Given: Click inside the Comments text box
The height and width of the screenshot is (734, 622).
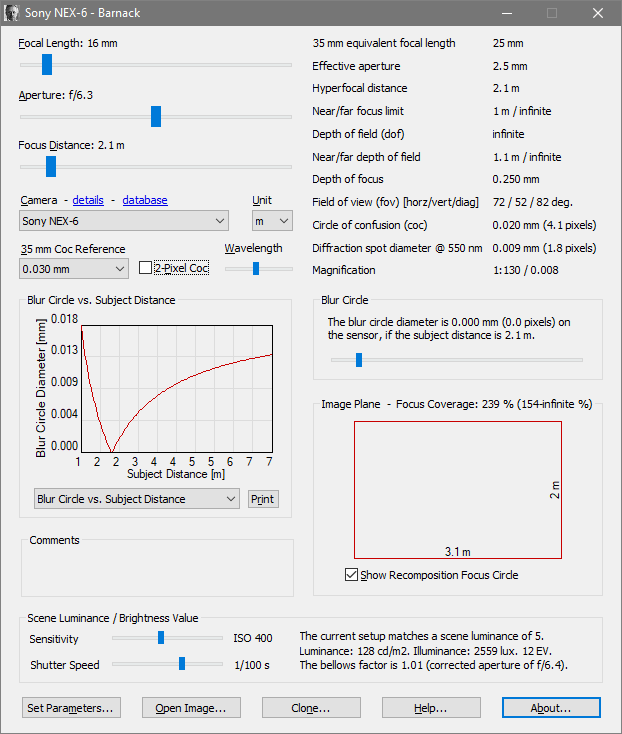Looking at the screenshot, I should 157,570.
